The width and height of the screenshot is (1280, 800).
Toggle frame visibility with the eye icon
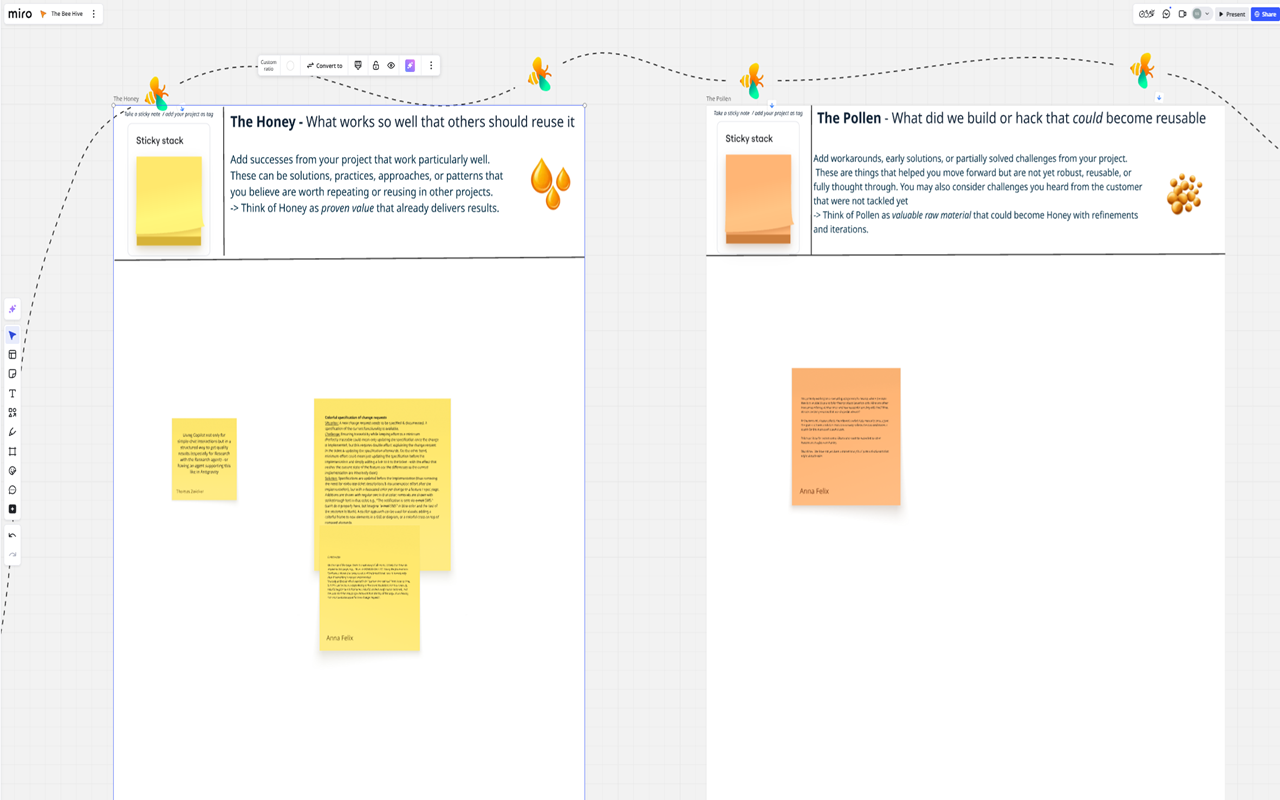[x=391, y=66]
